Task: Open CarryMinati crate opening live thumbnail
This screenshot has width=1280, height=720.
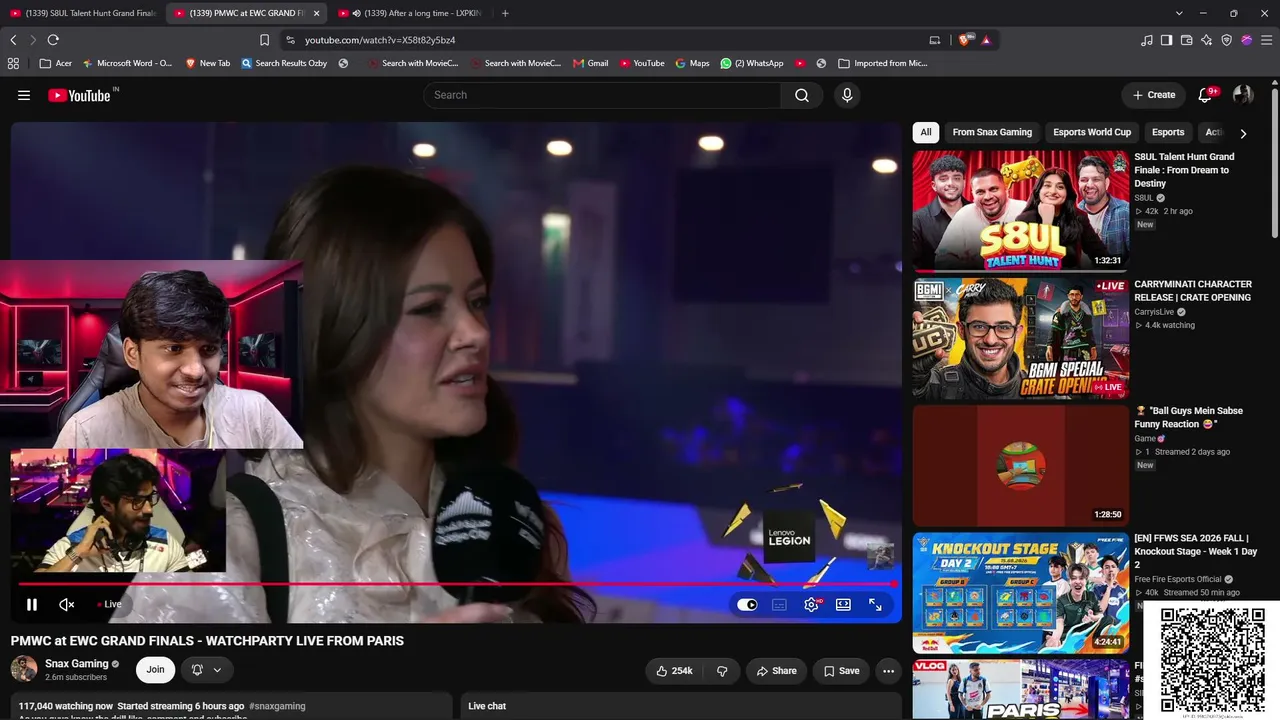Action: point(1020,338)
